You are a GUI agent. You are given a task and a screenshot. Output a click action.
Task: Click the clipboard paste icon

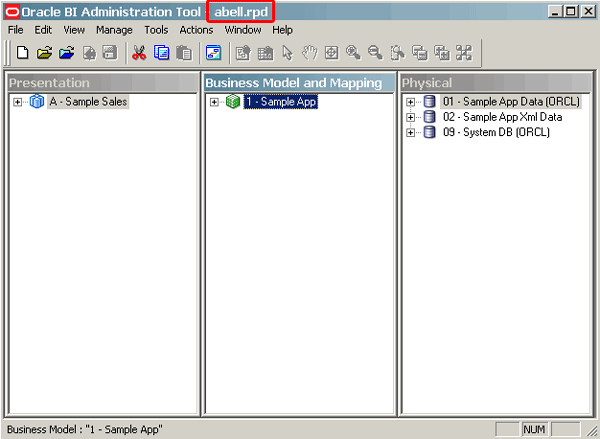(x=184, y=53)
